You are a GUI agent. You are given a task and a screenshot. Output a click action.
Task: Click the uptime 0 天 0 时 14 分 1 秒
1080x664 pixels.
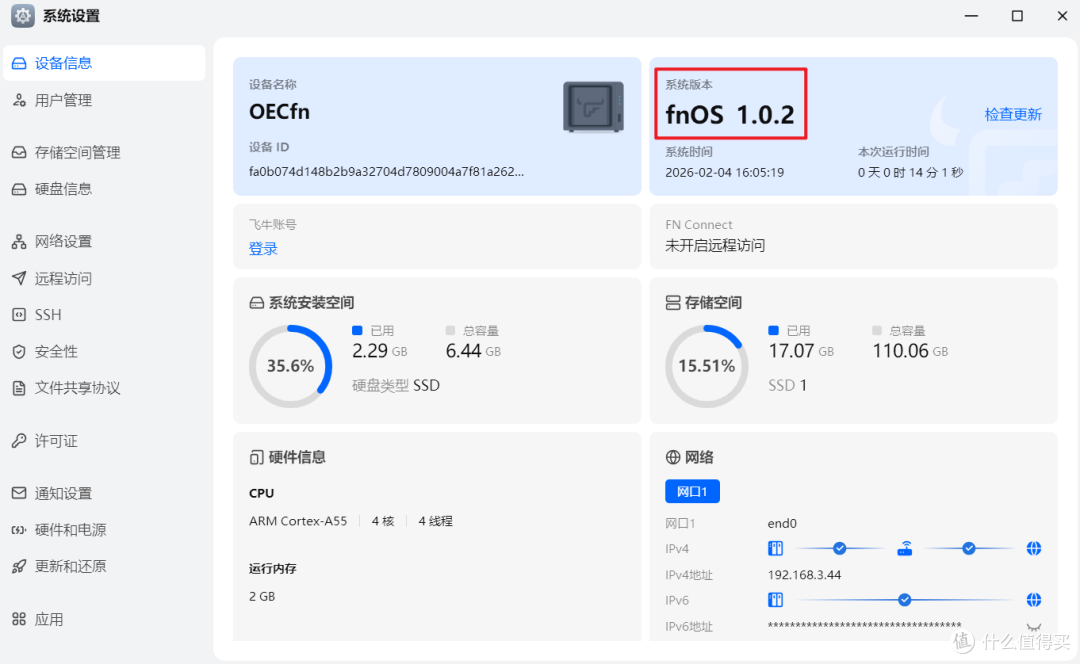910,172
